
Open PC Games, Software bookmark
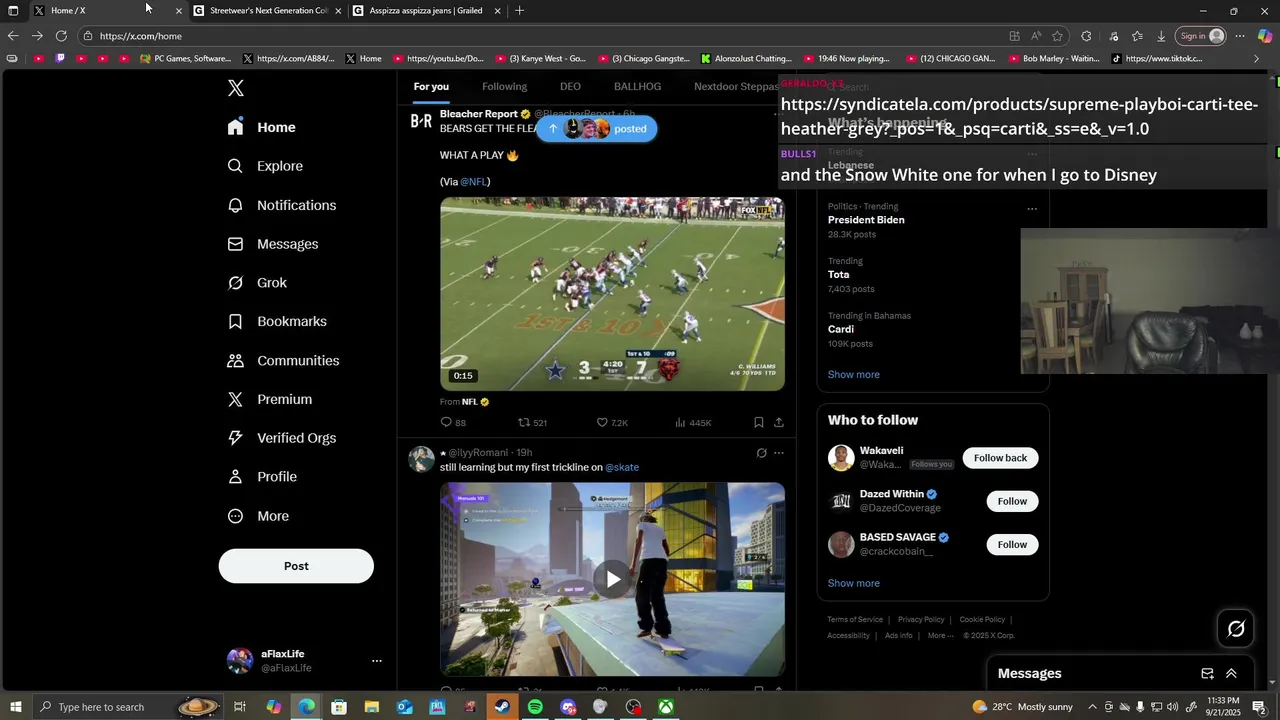tap(185, 59)
